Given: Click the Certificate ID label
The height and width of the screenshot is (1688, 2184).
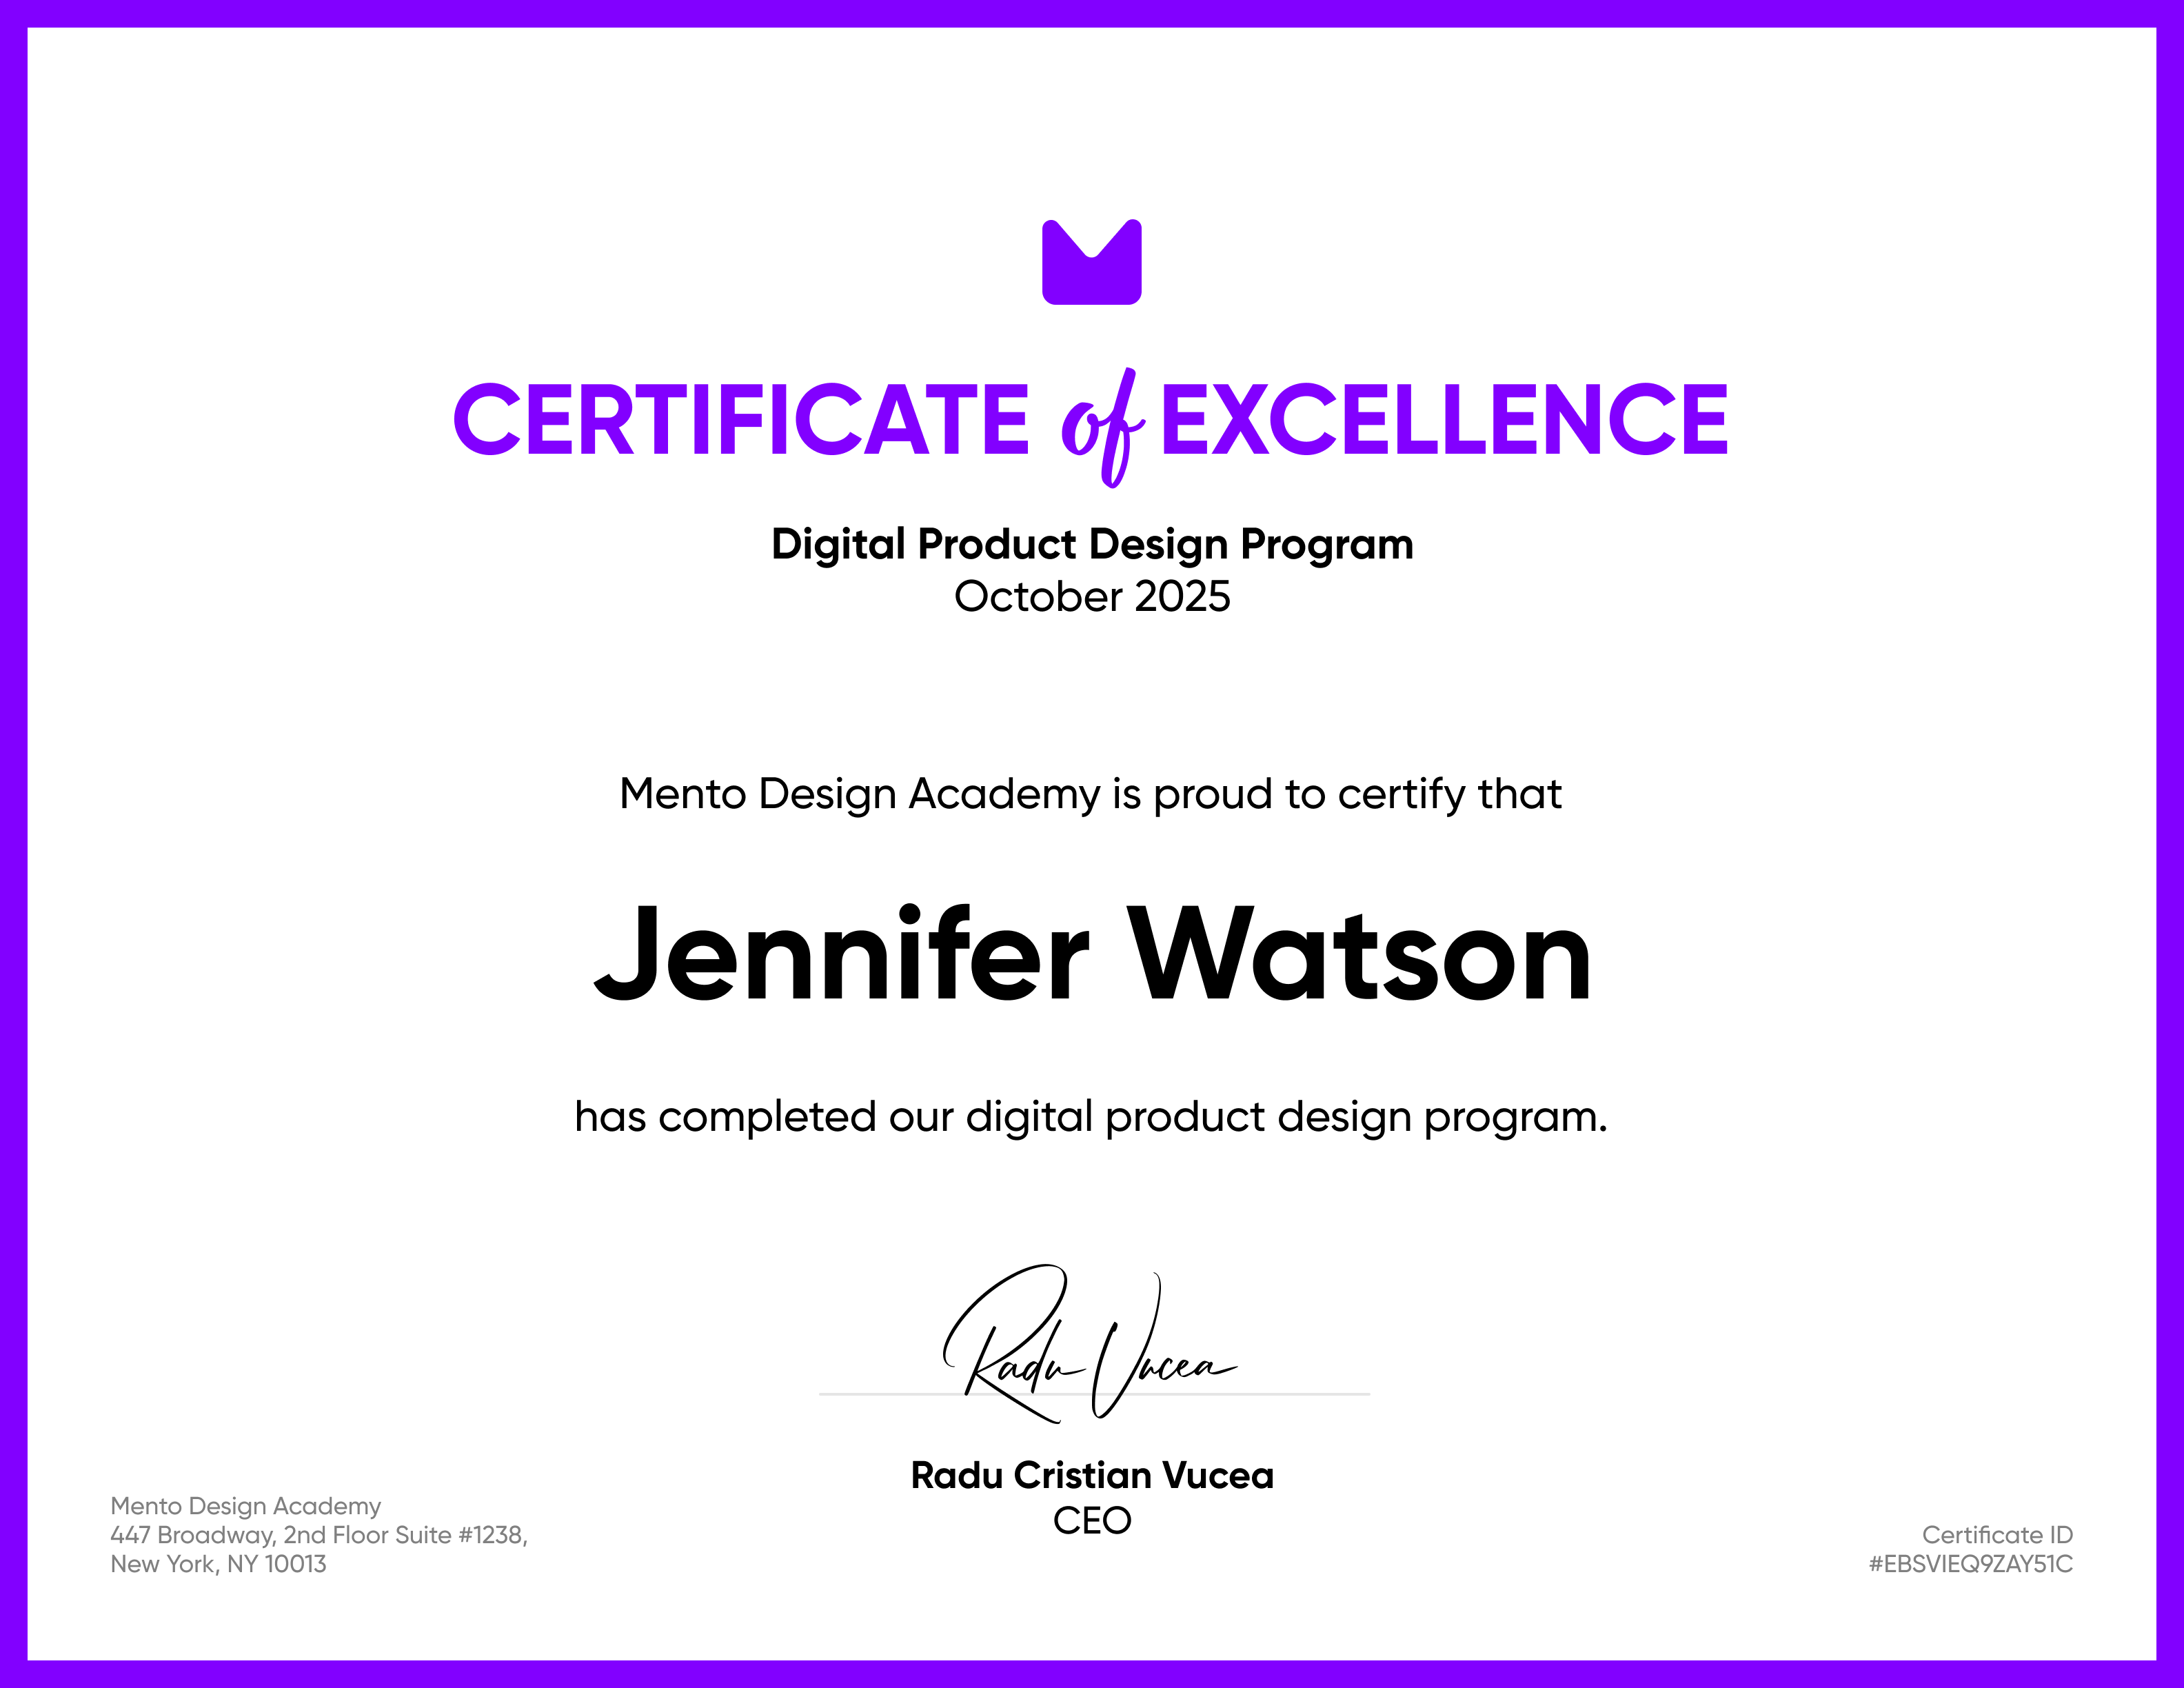Looking at the screenshot, I should (1997, 1535).
